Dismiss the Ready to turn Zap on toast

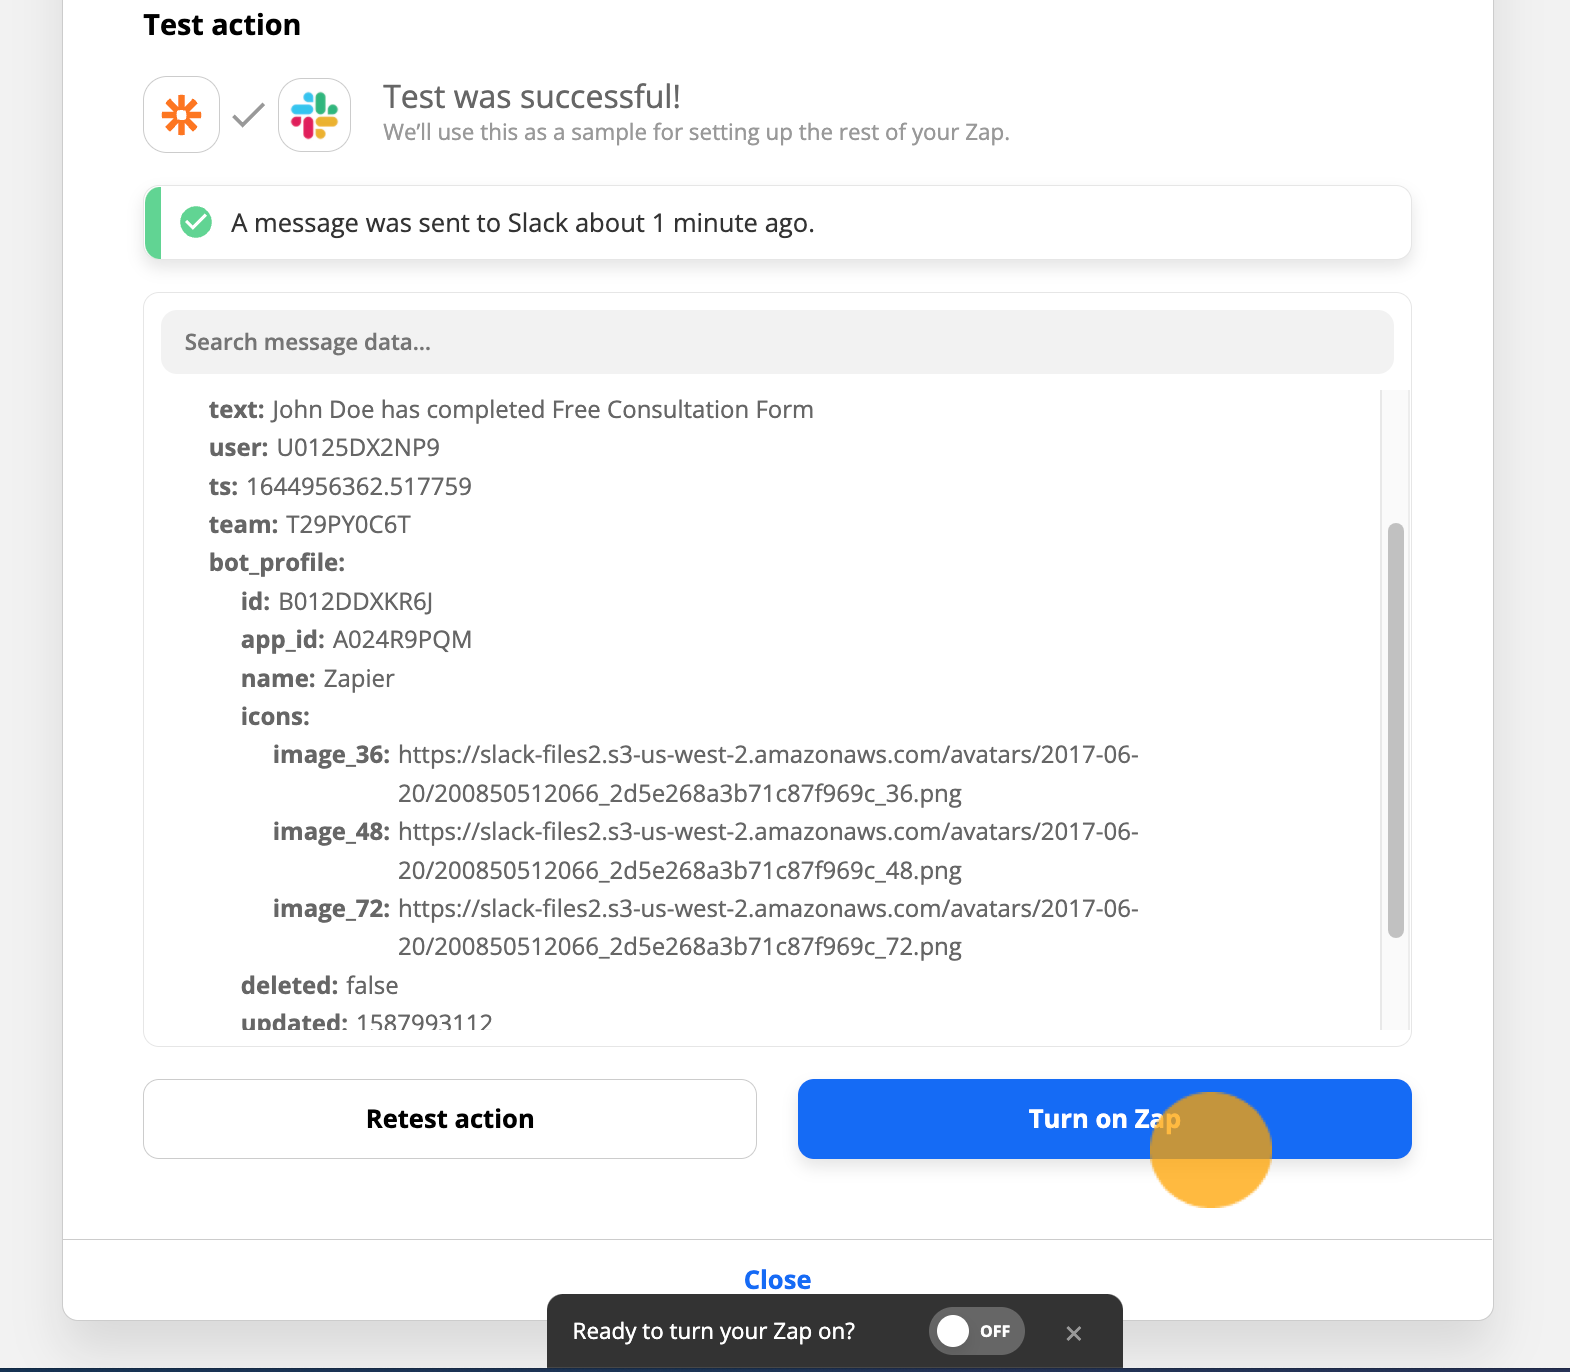[x=1074, y=1333]
